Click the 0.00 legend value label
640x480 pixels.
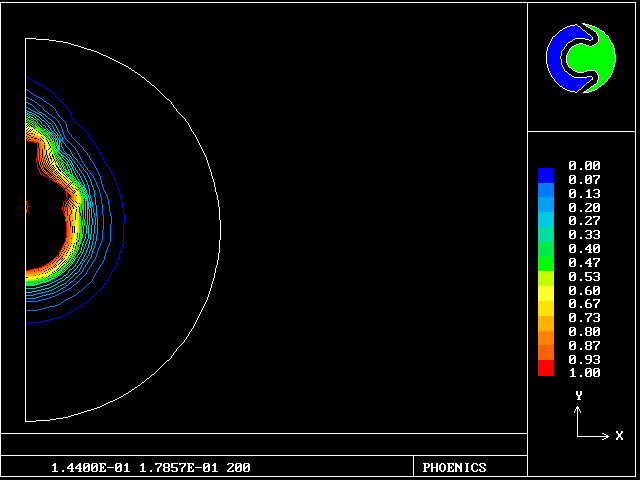[583, 166]
